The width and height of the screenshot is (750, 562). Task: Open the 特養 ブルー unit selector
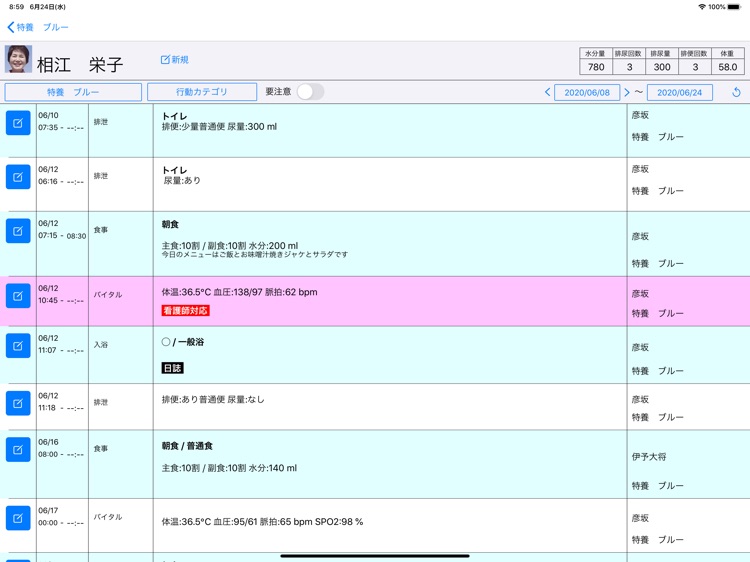73,92
